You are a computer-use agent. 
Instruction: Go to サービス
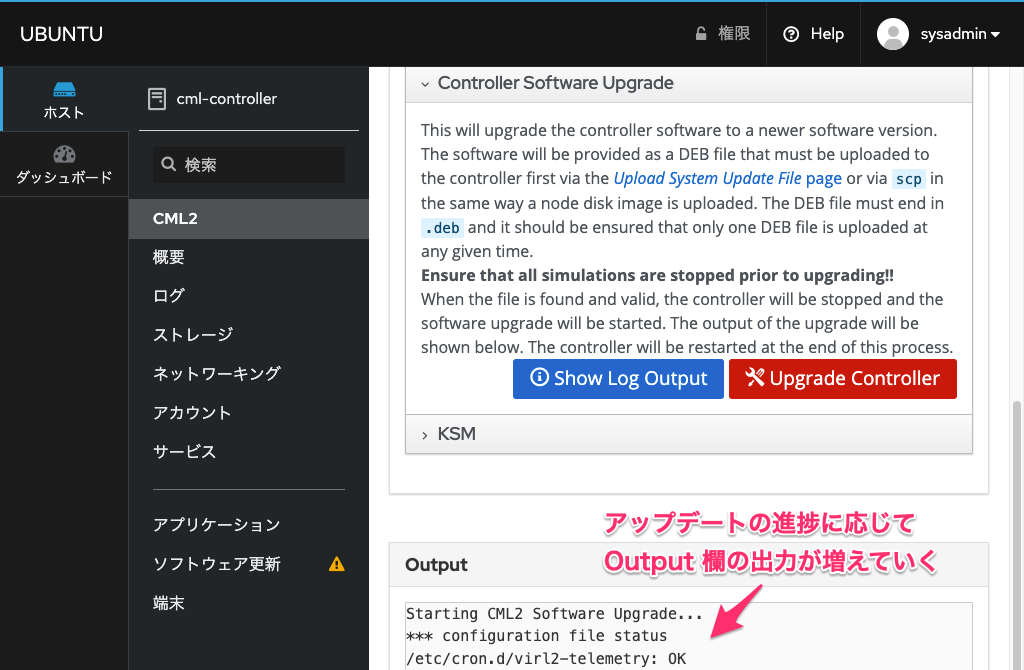(x=184, y=452)
